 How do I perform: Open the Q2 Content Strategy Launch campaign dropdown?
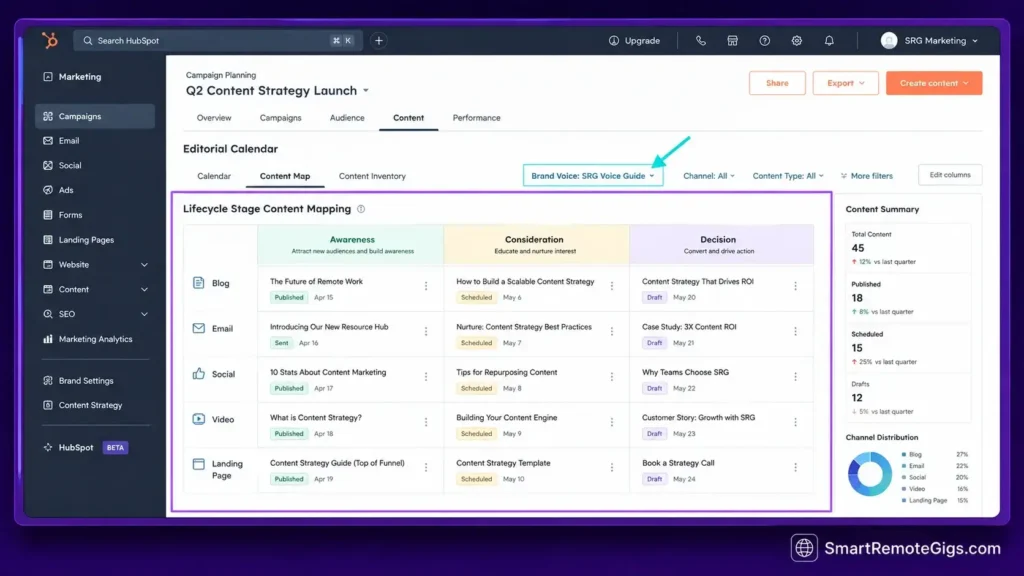(x=366, y=91)
